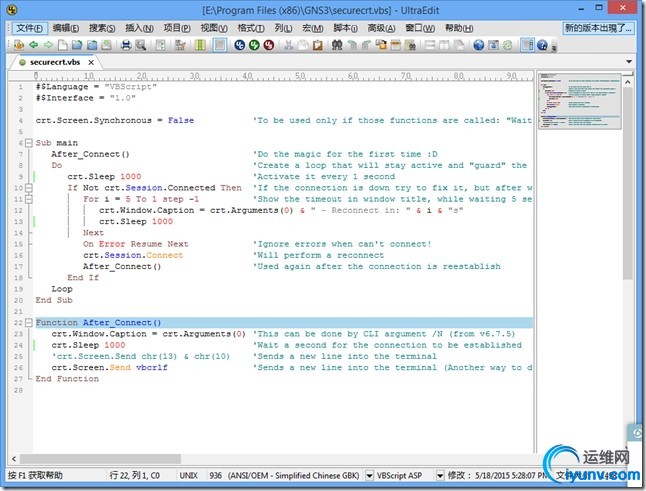Close the securecrt.vbs tab
The width and height of the screenshot is (646, 491).
(x=91, y=63)
